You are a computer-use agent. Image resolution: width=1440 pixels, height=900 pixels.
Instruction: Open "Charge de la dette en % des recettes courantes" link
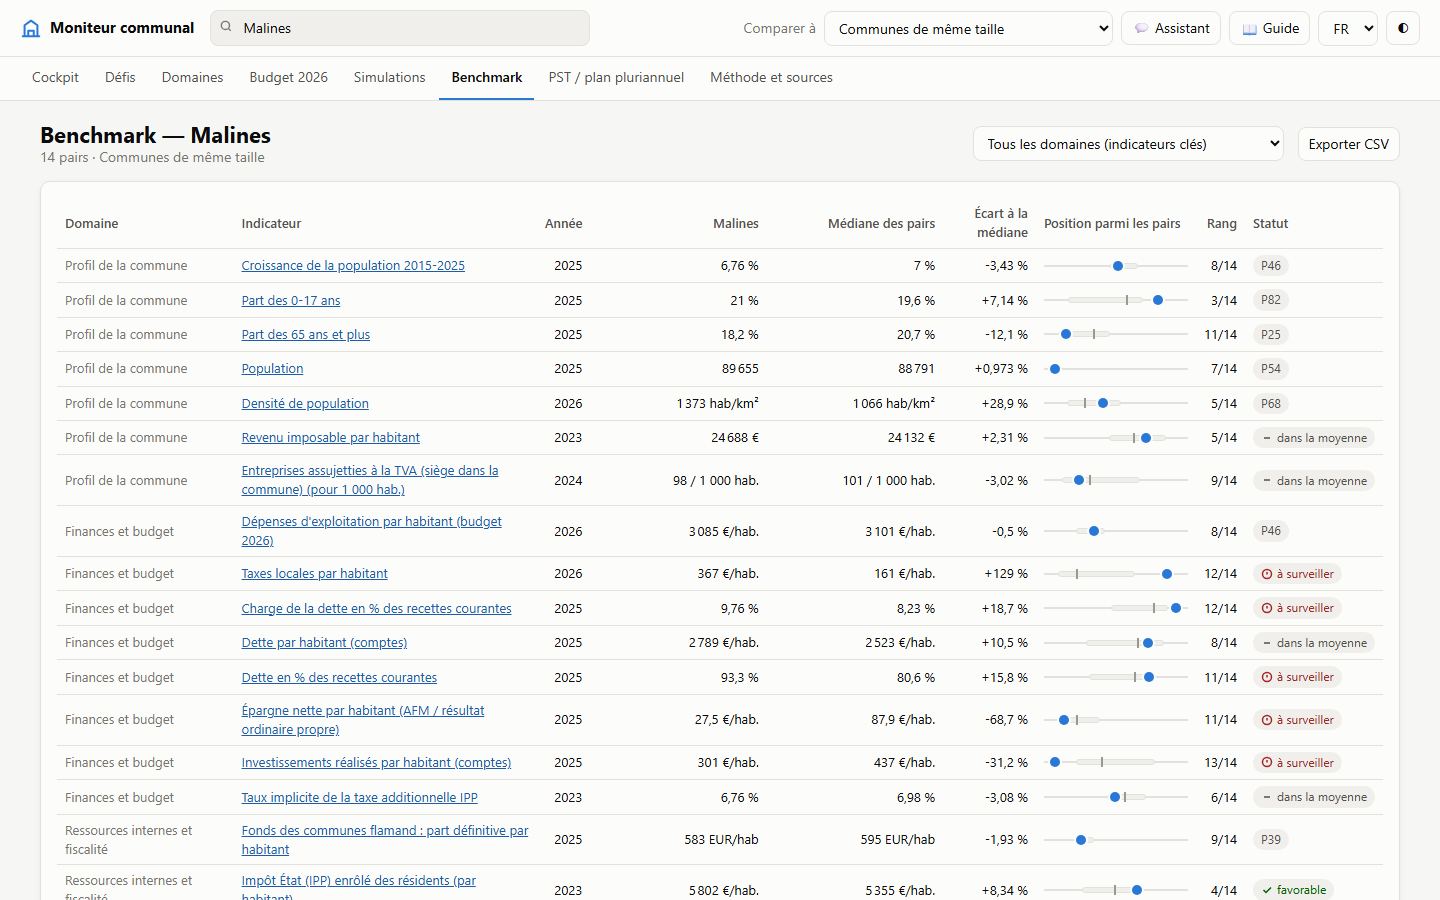[x=376, y=609]
